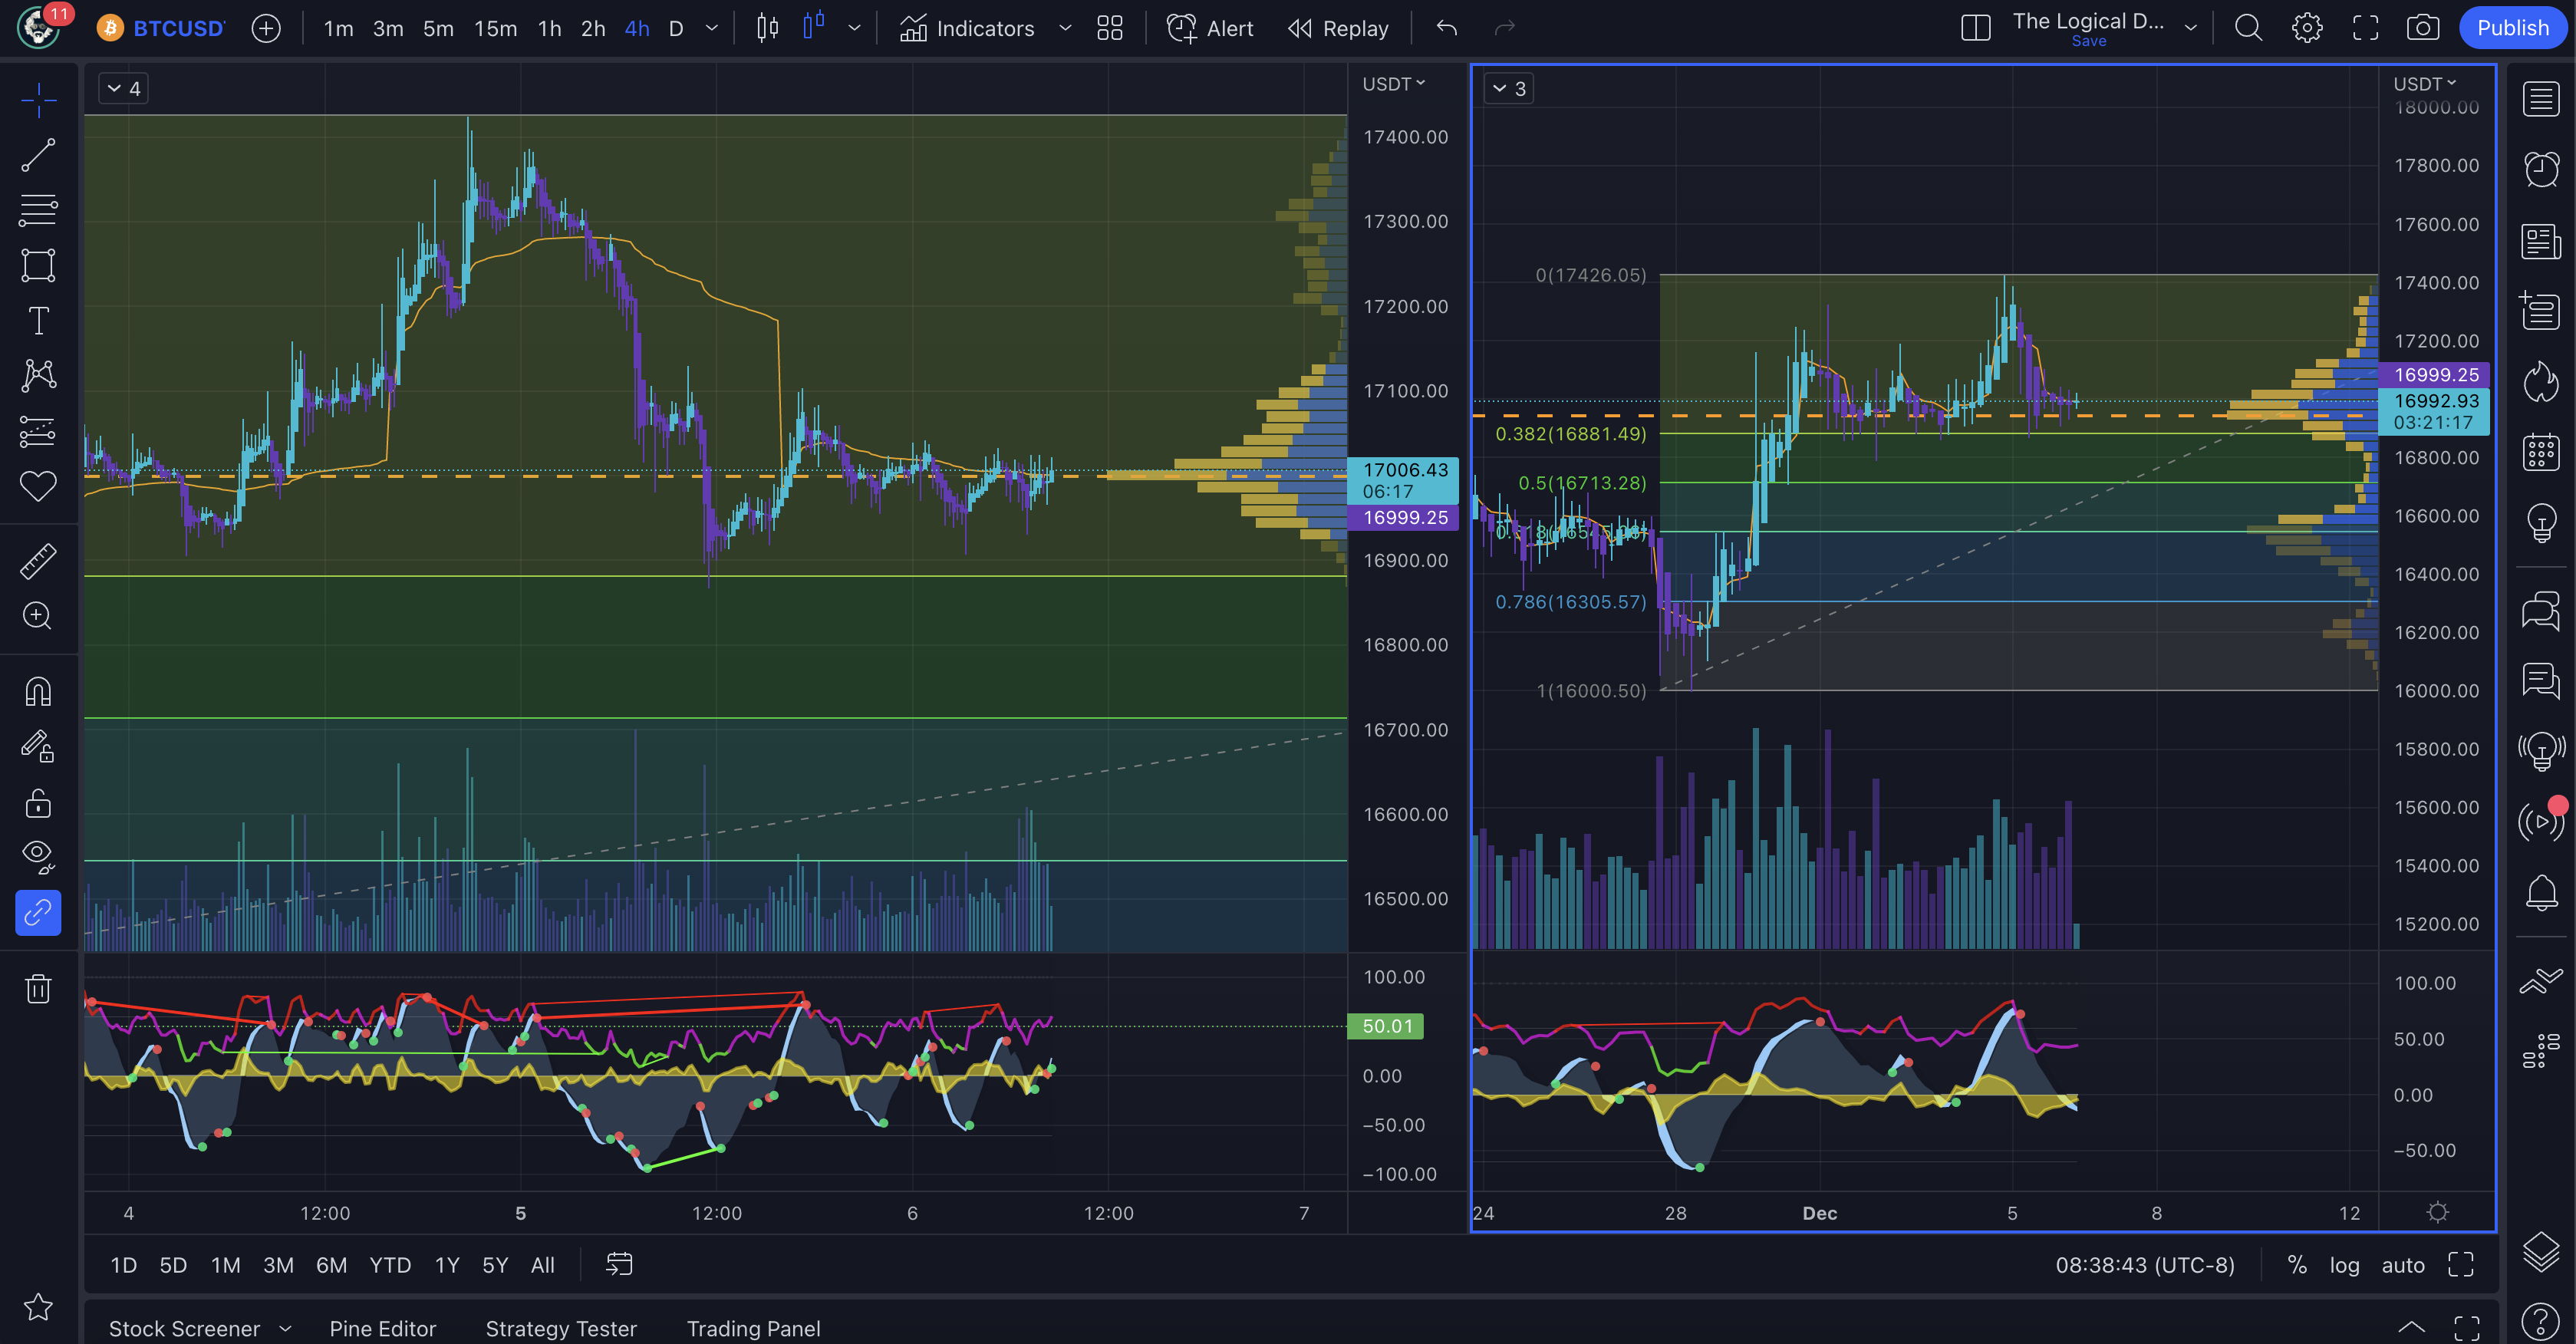Open the Indicators dialog
Screen dimensions: 2576x1344
point(966,28)
